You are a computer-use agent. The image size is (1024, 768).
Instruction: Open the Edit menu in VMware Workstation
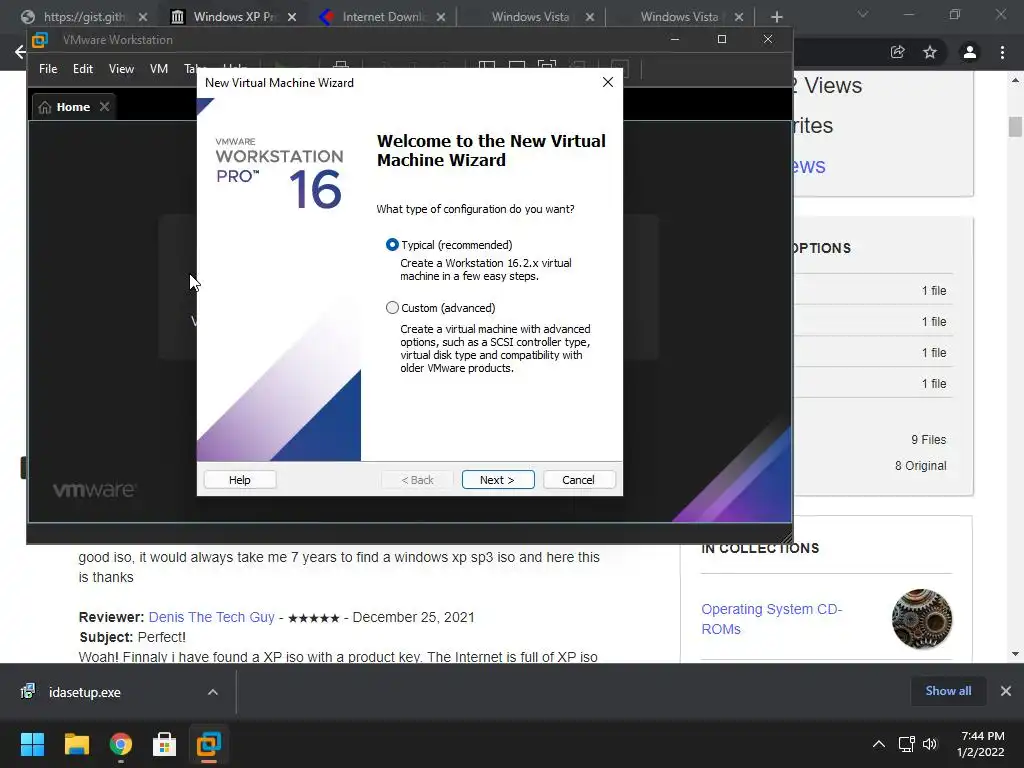[83, 69]
